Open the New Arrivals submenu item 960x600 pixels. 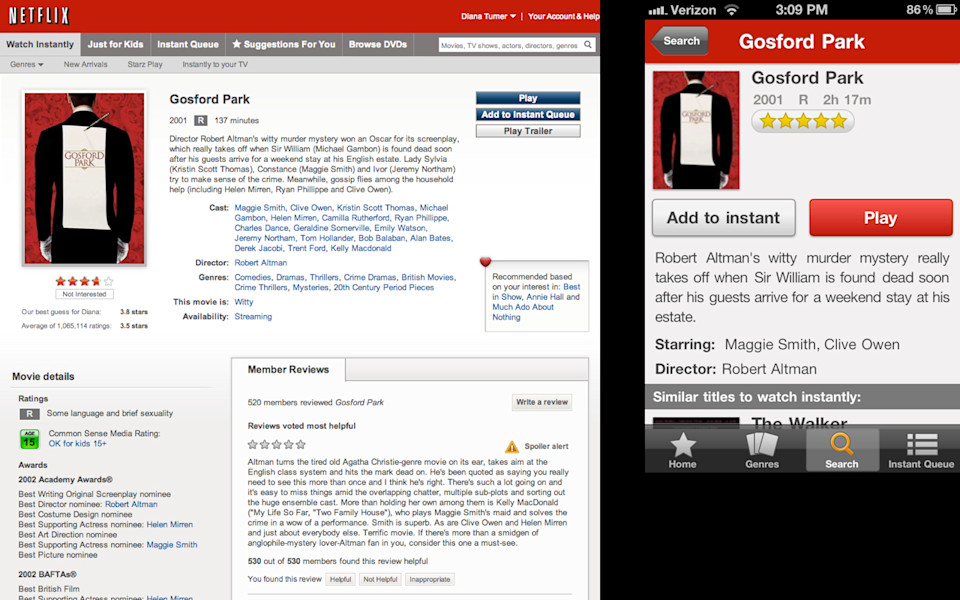[x=86, y=64]
